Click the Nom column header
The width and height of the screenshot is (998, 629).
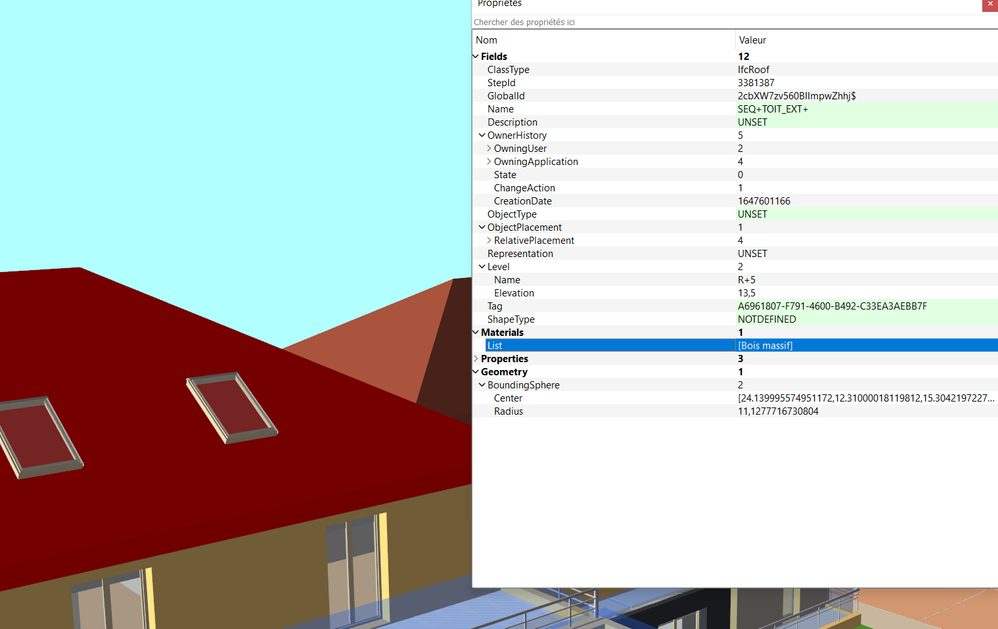tap(603, 40)
